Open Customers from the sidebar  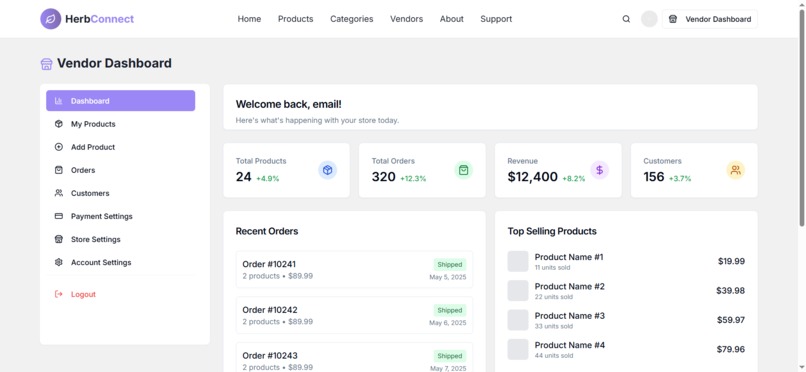point(120,193)
